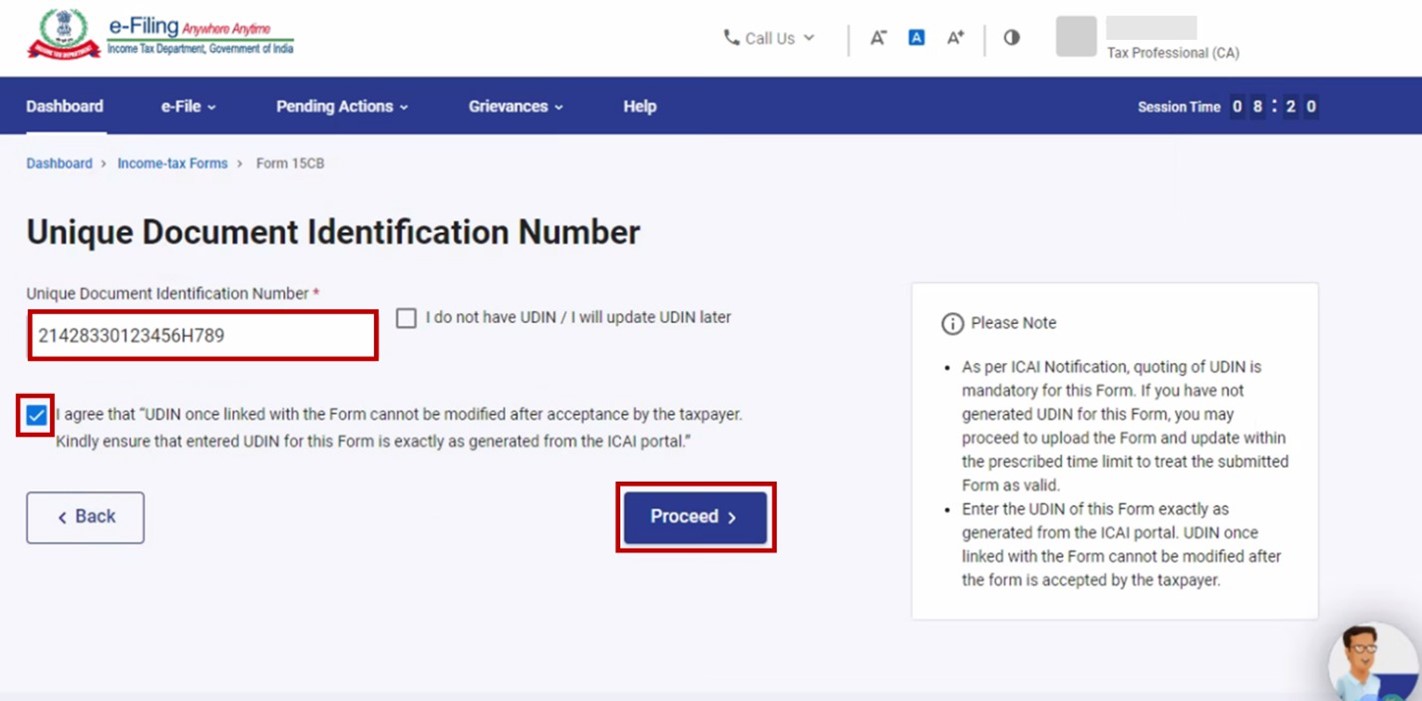Expand the Pending Actions menu
This screenshot has height=701, width=1422.
(x=342, y=106)
